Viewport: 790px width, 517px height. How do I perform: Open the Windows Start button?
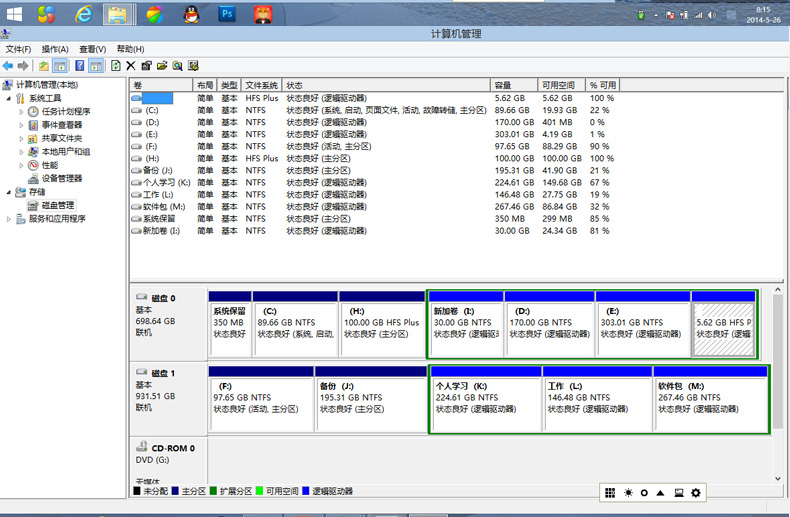[x=14, y=14]
